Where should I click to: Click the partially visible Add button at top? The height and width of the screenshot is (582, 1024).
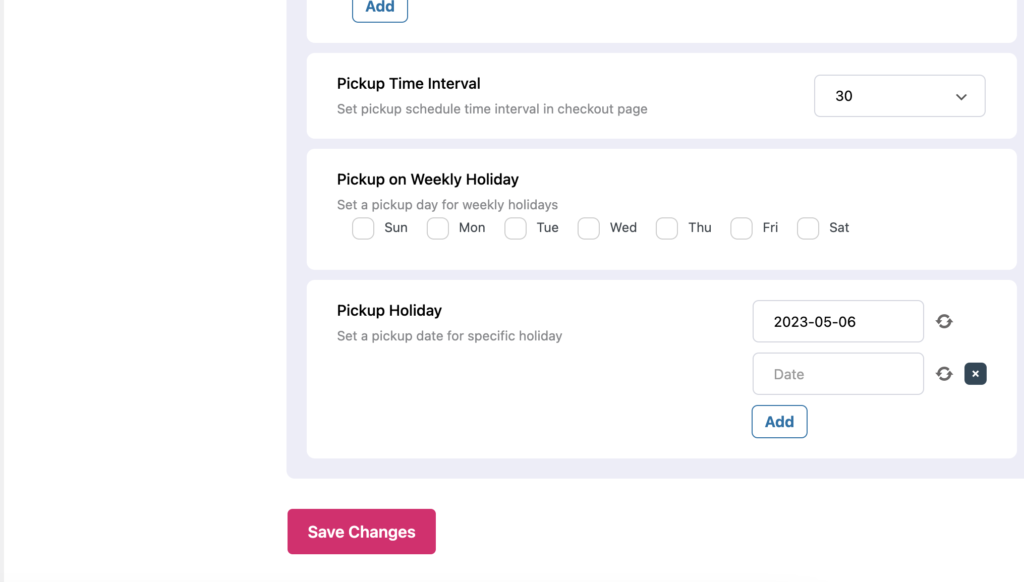pyautogui.click(x=380, y=8)
